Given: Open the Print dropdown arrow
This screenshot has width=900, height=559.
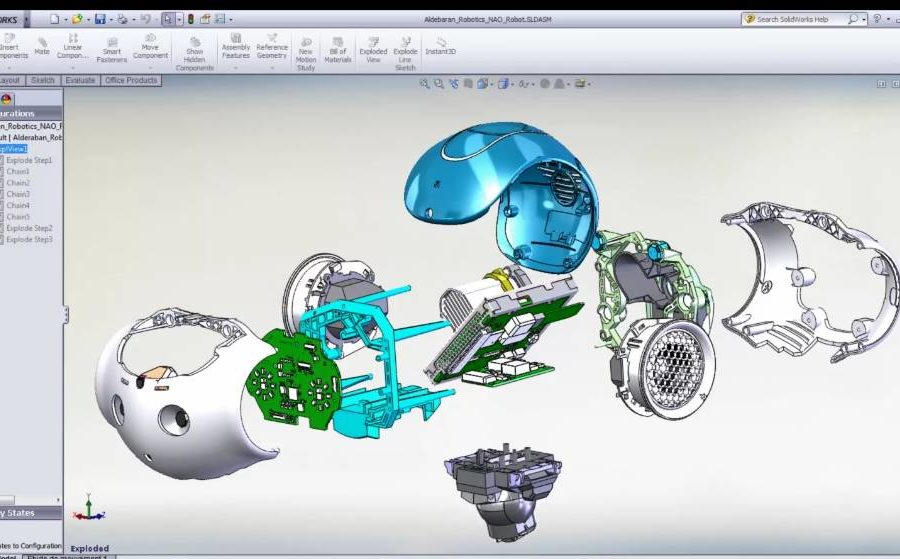Looking at the screenshot, I should click(134, 20).
